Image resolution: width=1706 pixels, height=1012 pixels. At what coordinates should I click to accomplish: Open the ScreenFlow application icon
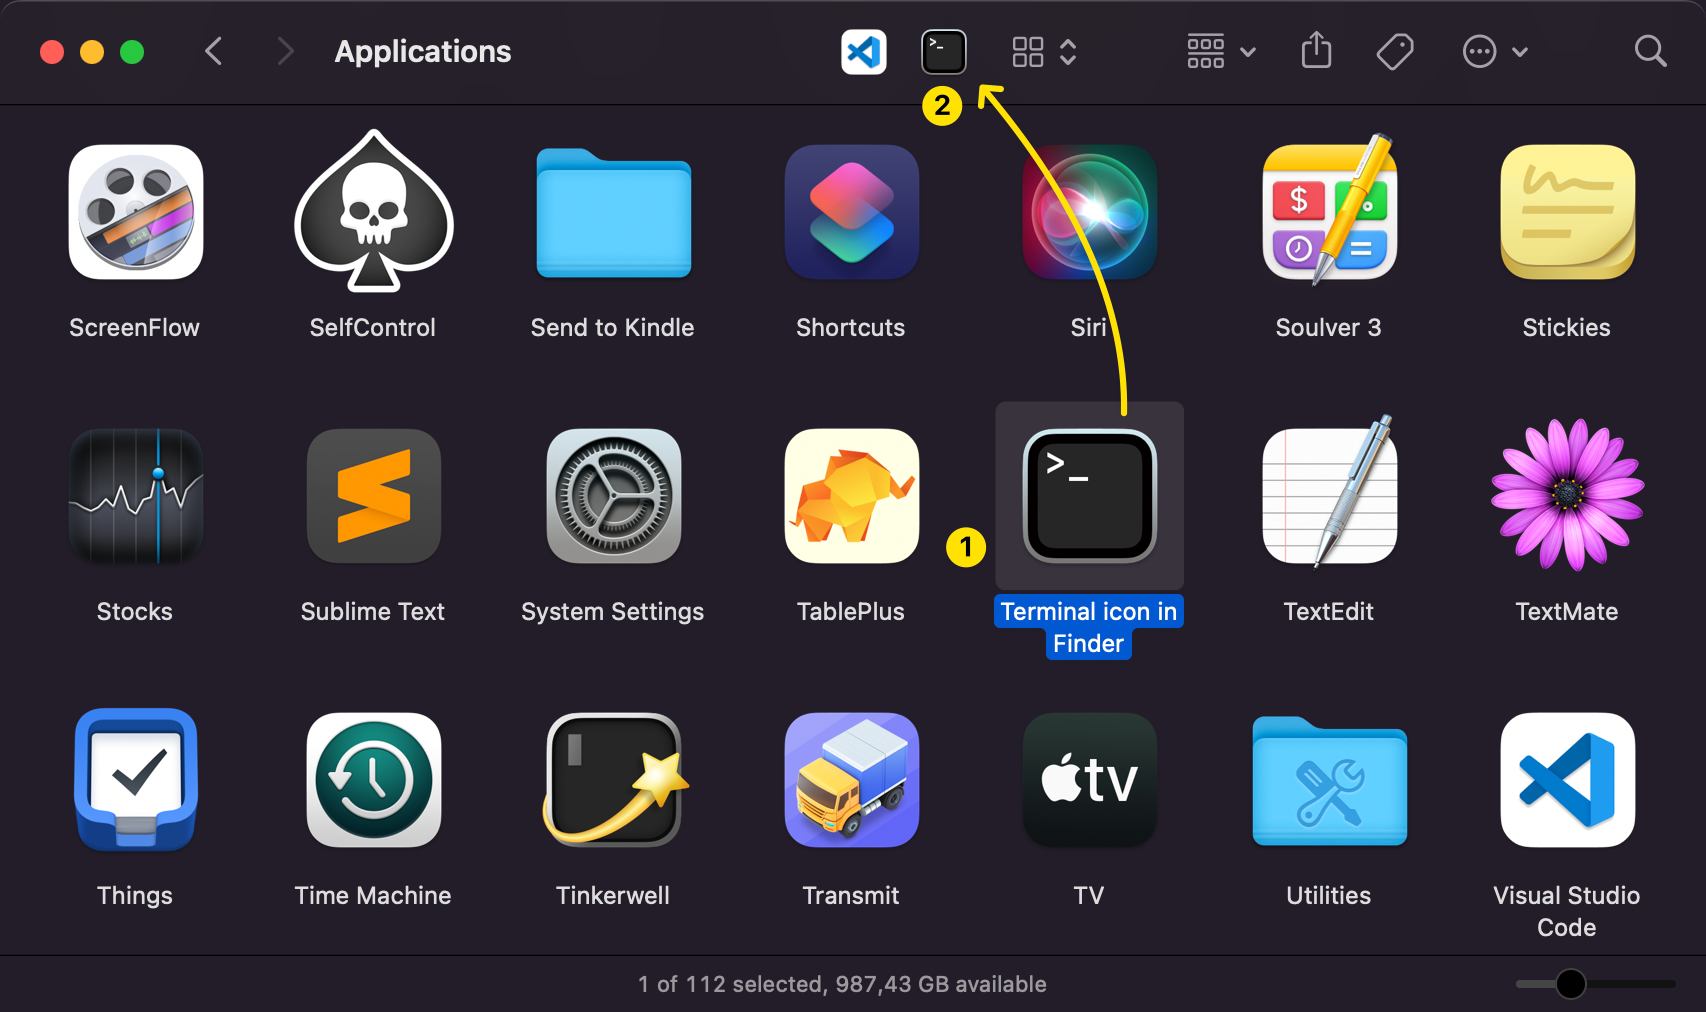point(136,213)
